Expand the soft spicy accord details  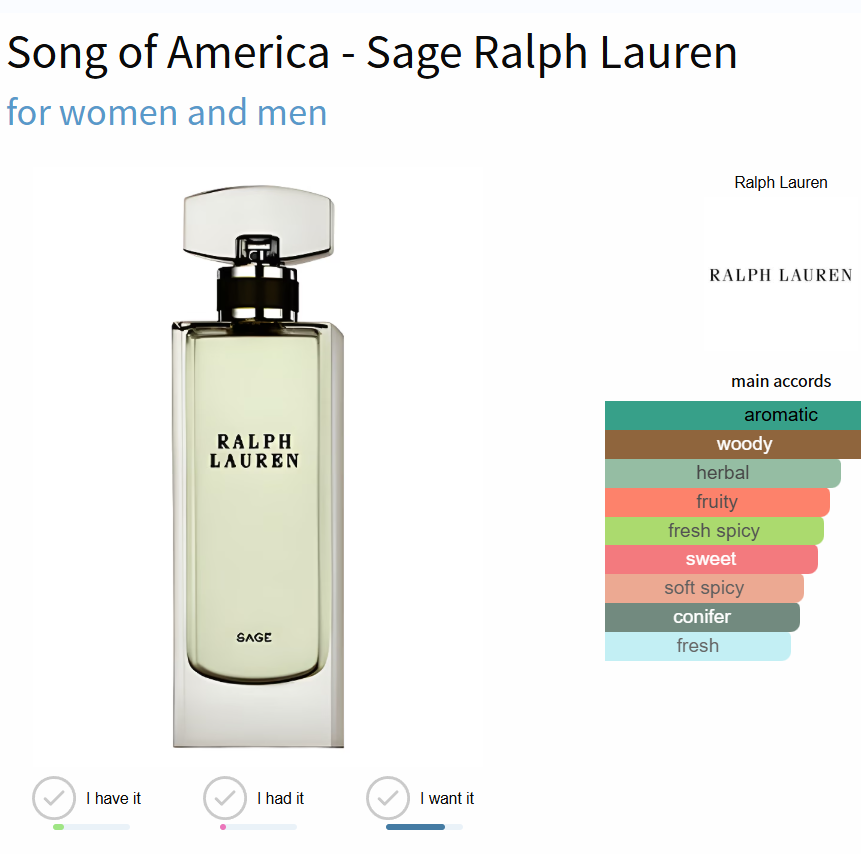click(704, 588)
